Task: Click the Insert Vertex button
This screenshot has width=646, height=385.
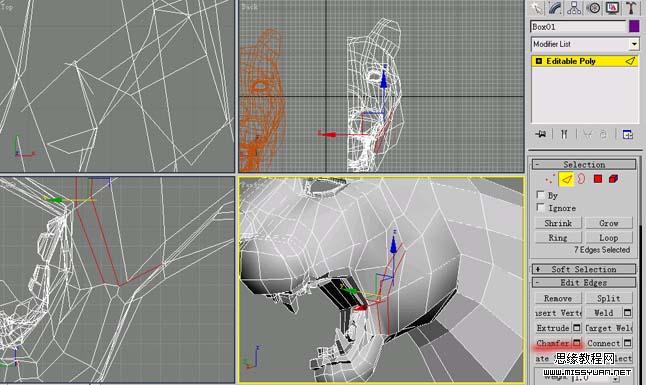Action: click(x=558, y=313)
